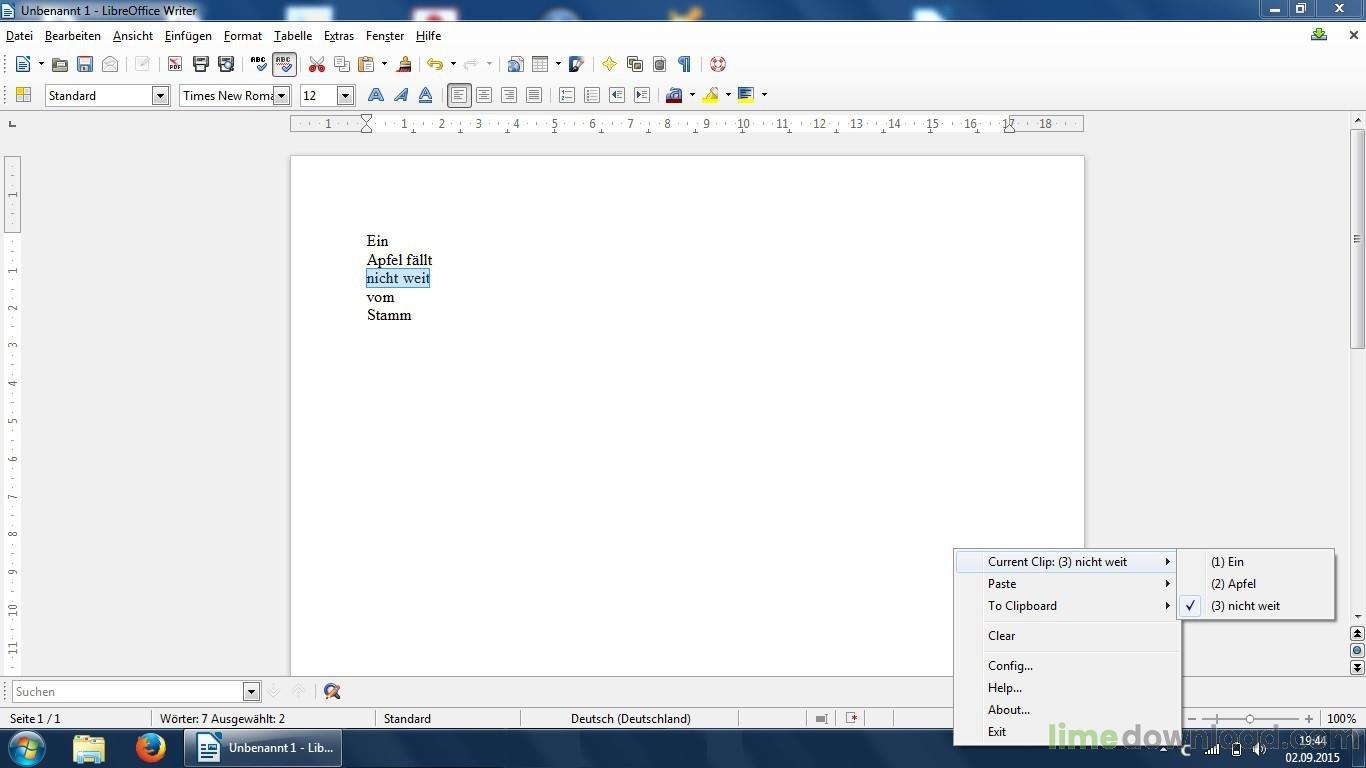Viewport: 1366px width, 768px height.
Task: Click the zoom slider handle in status bar
Action: 1250,719
